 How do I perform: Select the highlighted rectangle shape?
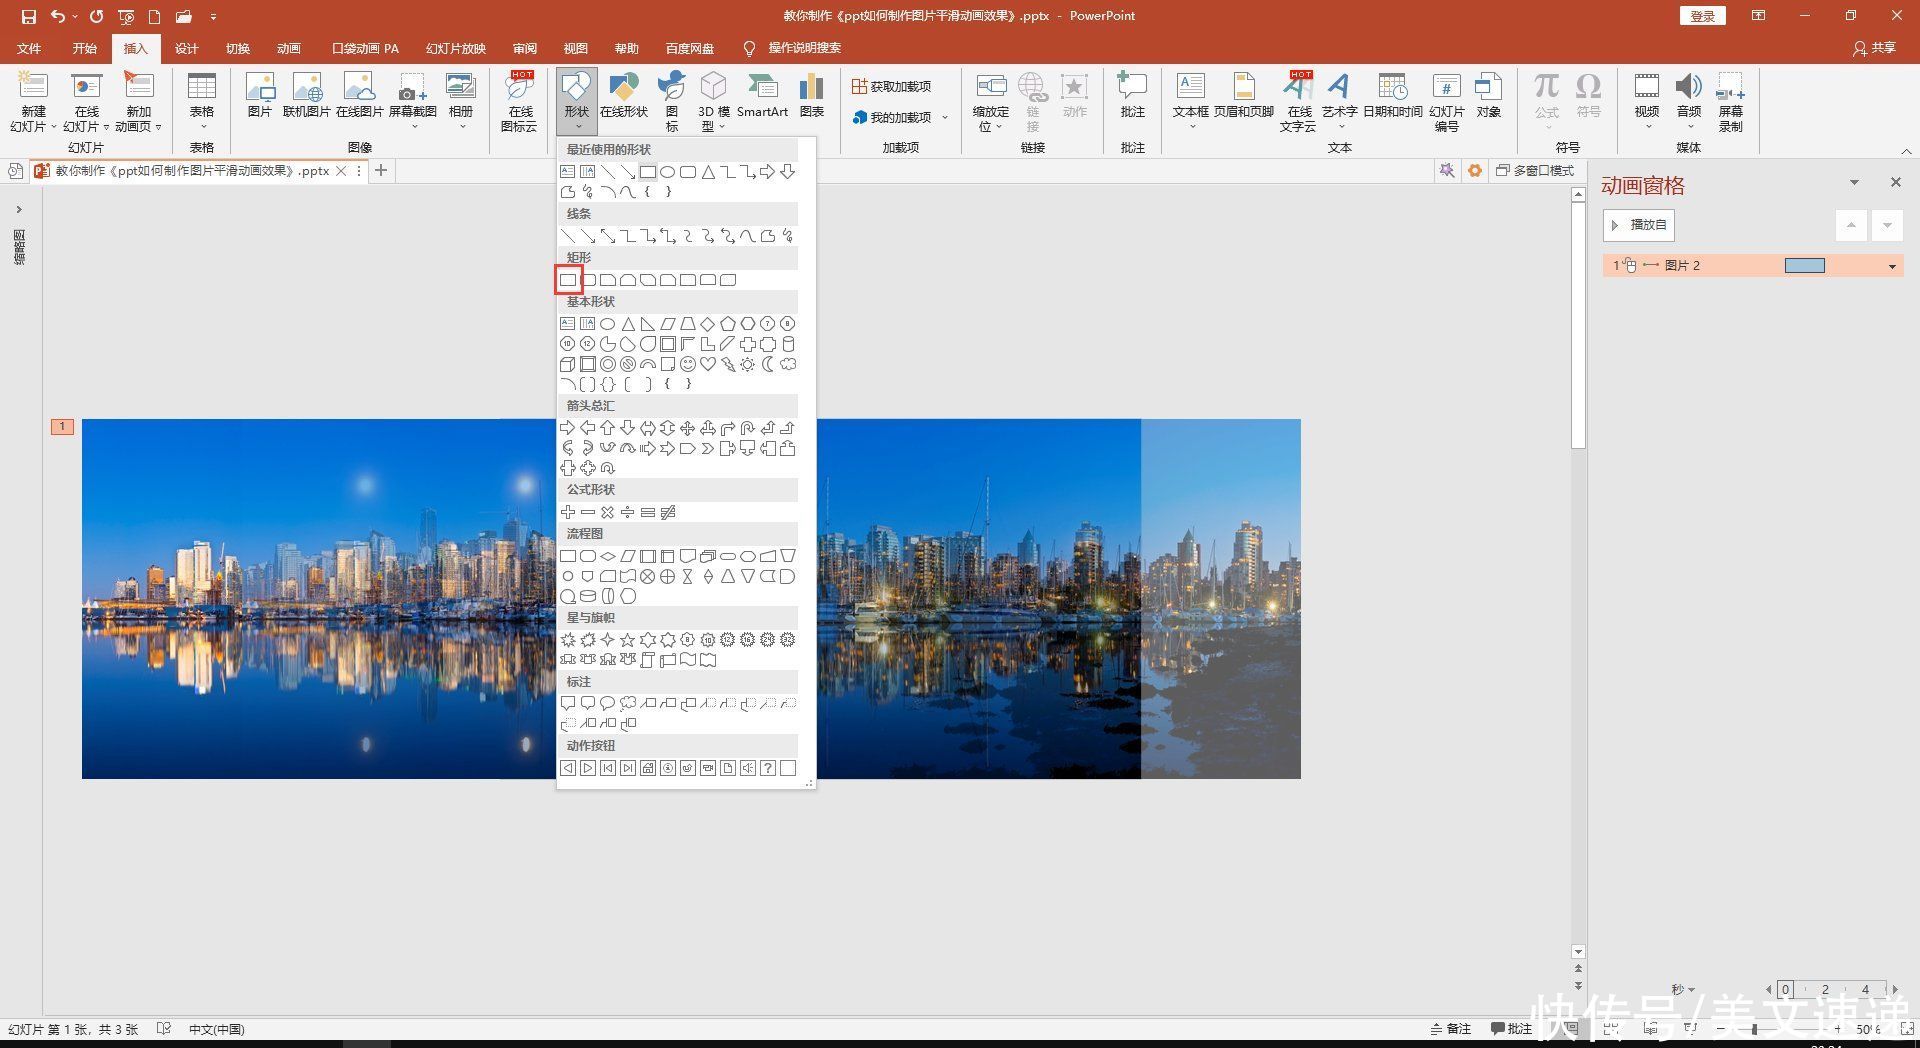click(568, 280)
